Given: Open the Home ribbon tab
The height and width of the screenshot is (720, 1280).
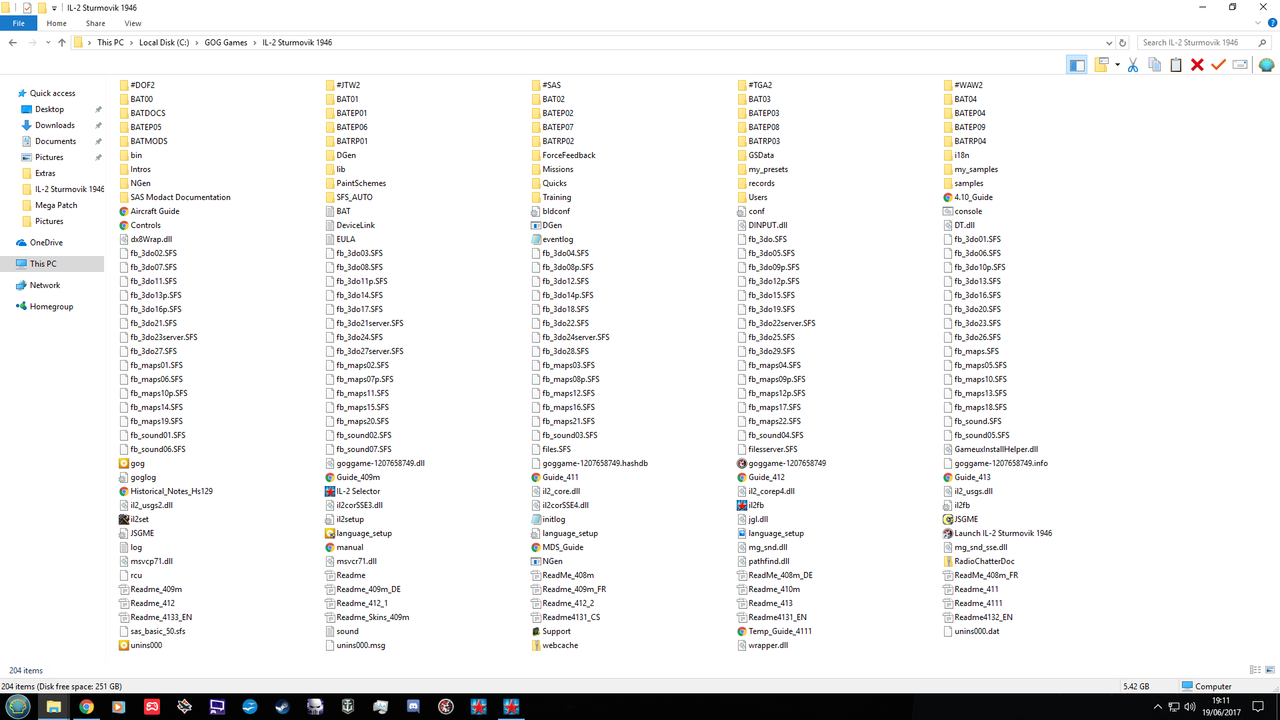Looking at the screenshot, I should pyautogui.click(x=56, y=23).
